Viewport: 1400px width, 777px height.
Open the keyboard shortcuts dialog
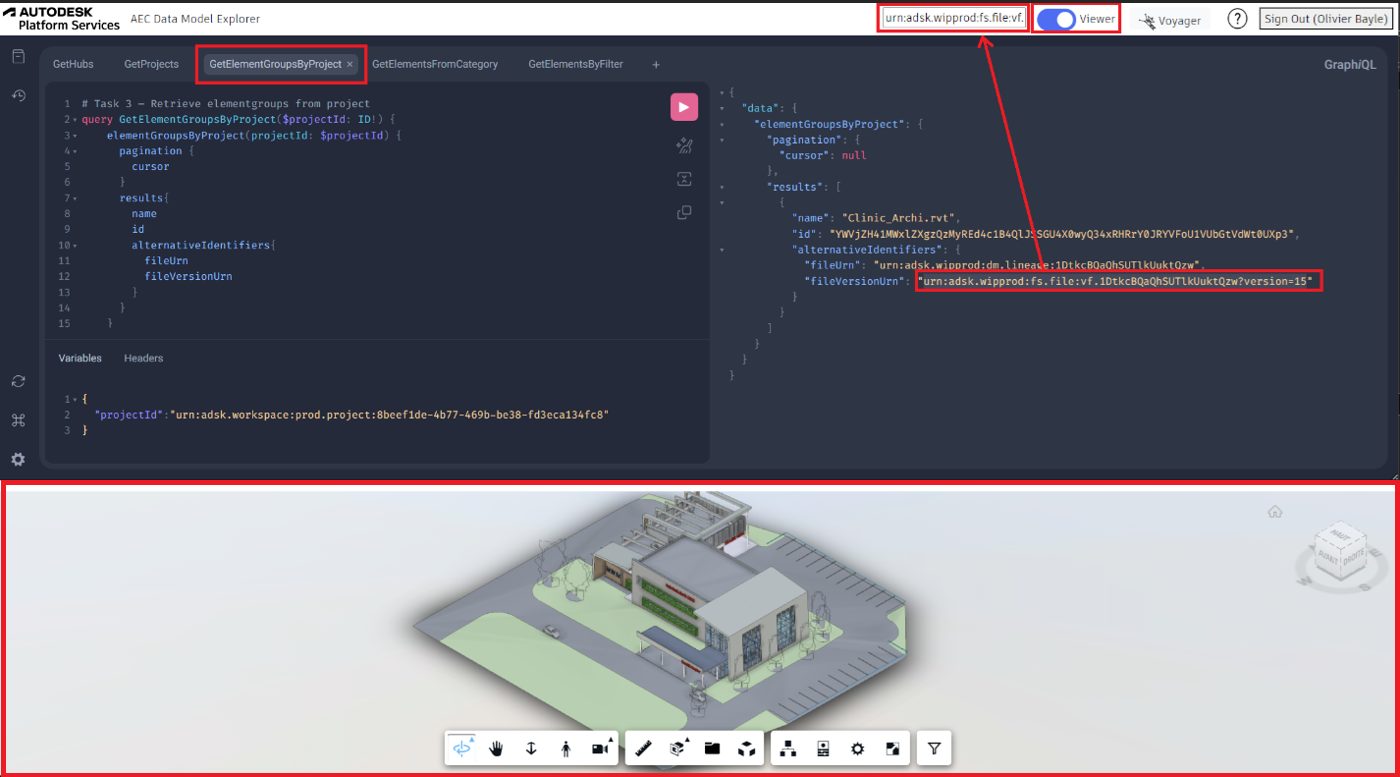pos(18,420)
